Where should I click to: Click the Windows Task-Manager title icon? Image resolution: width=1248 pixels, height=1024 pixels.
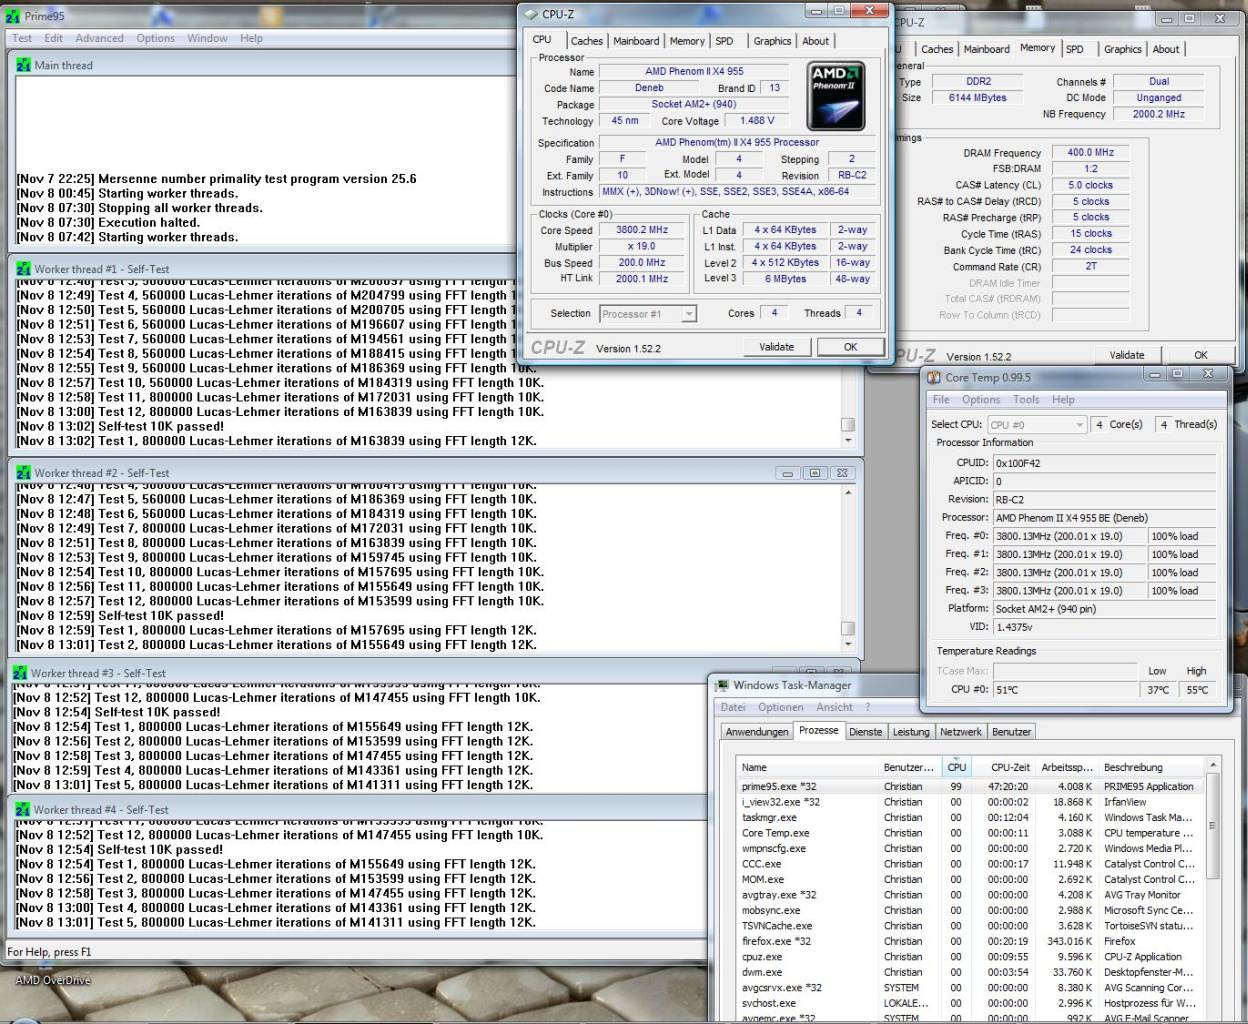point(721,685)
